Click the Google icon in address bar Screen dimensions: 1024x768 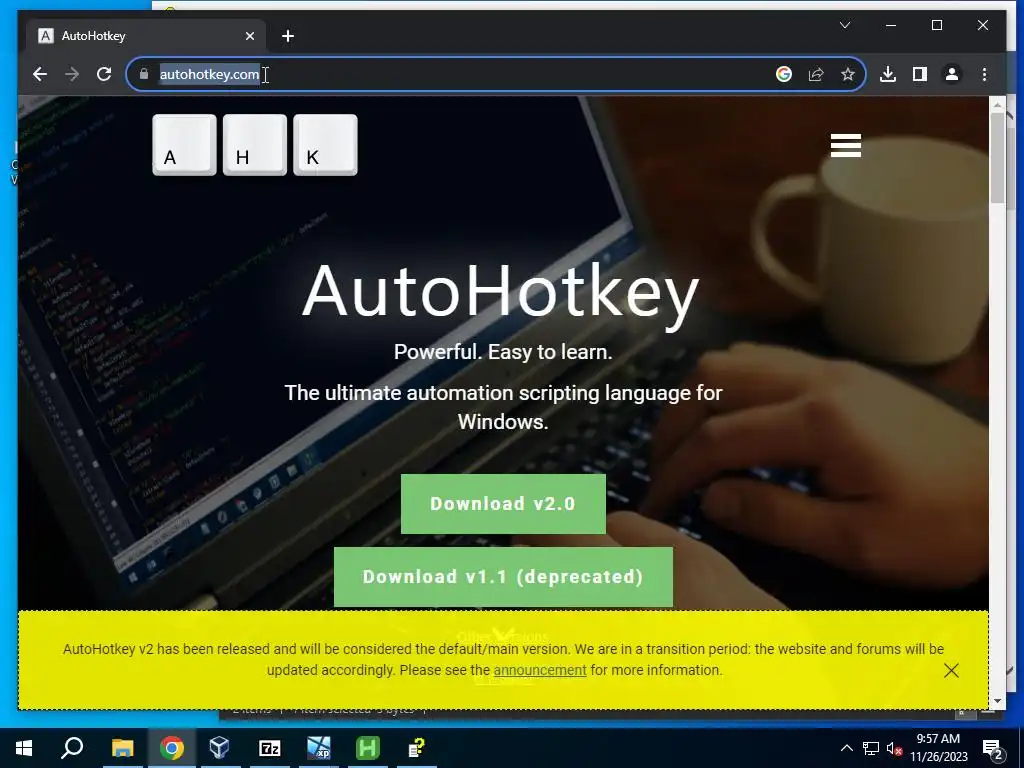pyautogui.click(x=784, y=74)
